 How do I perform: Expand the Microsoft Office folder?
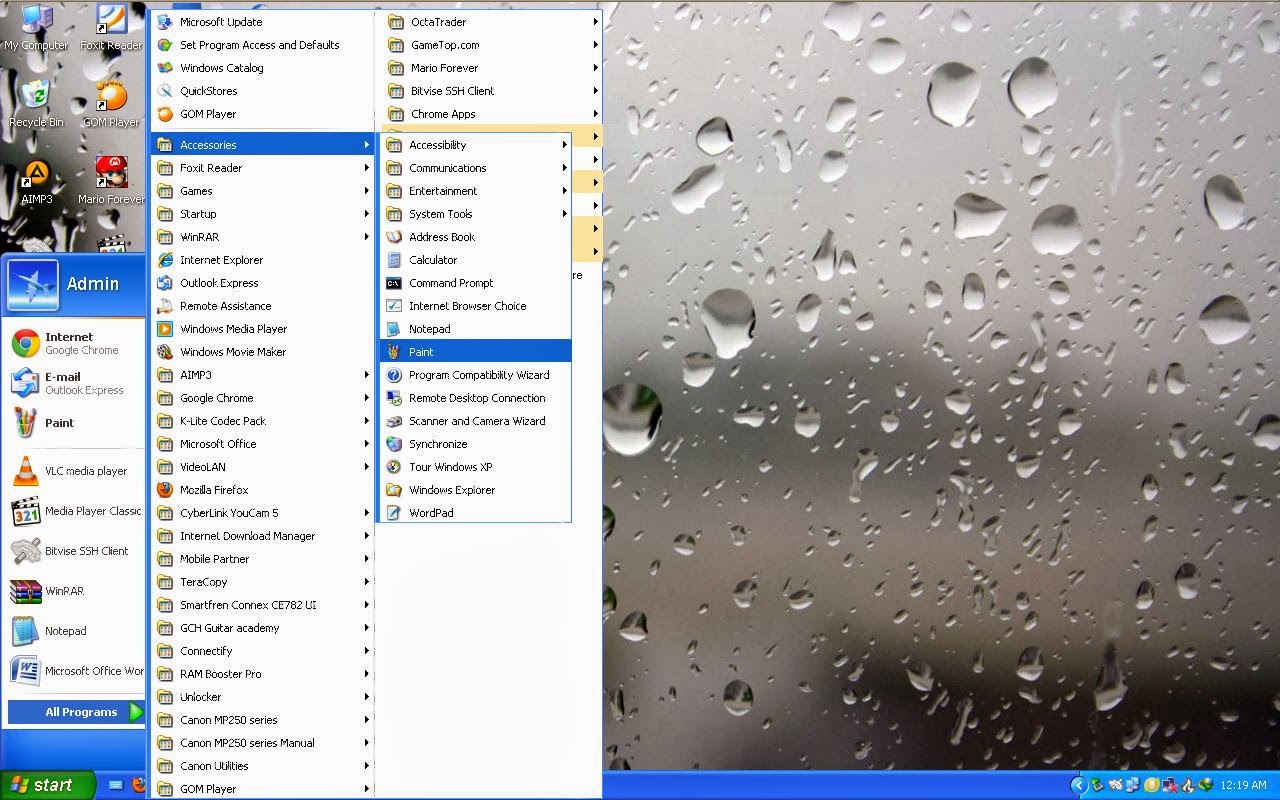(x=262, y=444)
